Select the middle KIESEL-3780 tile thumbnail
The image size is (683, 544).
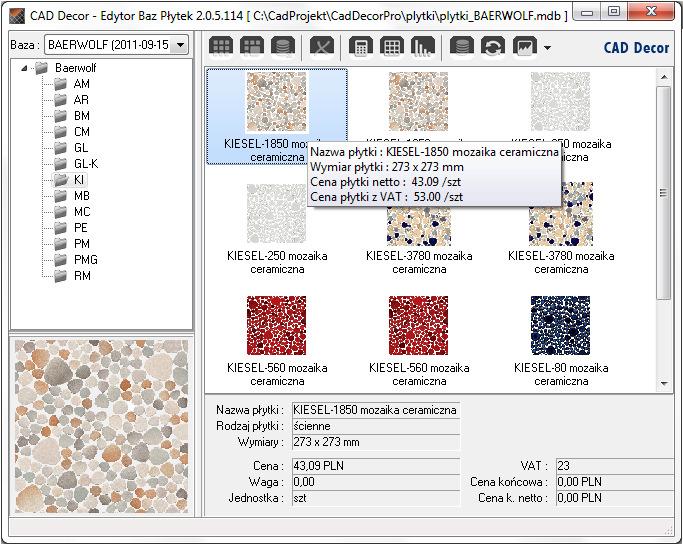(x=419, y=226)
